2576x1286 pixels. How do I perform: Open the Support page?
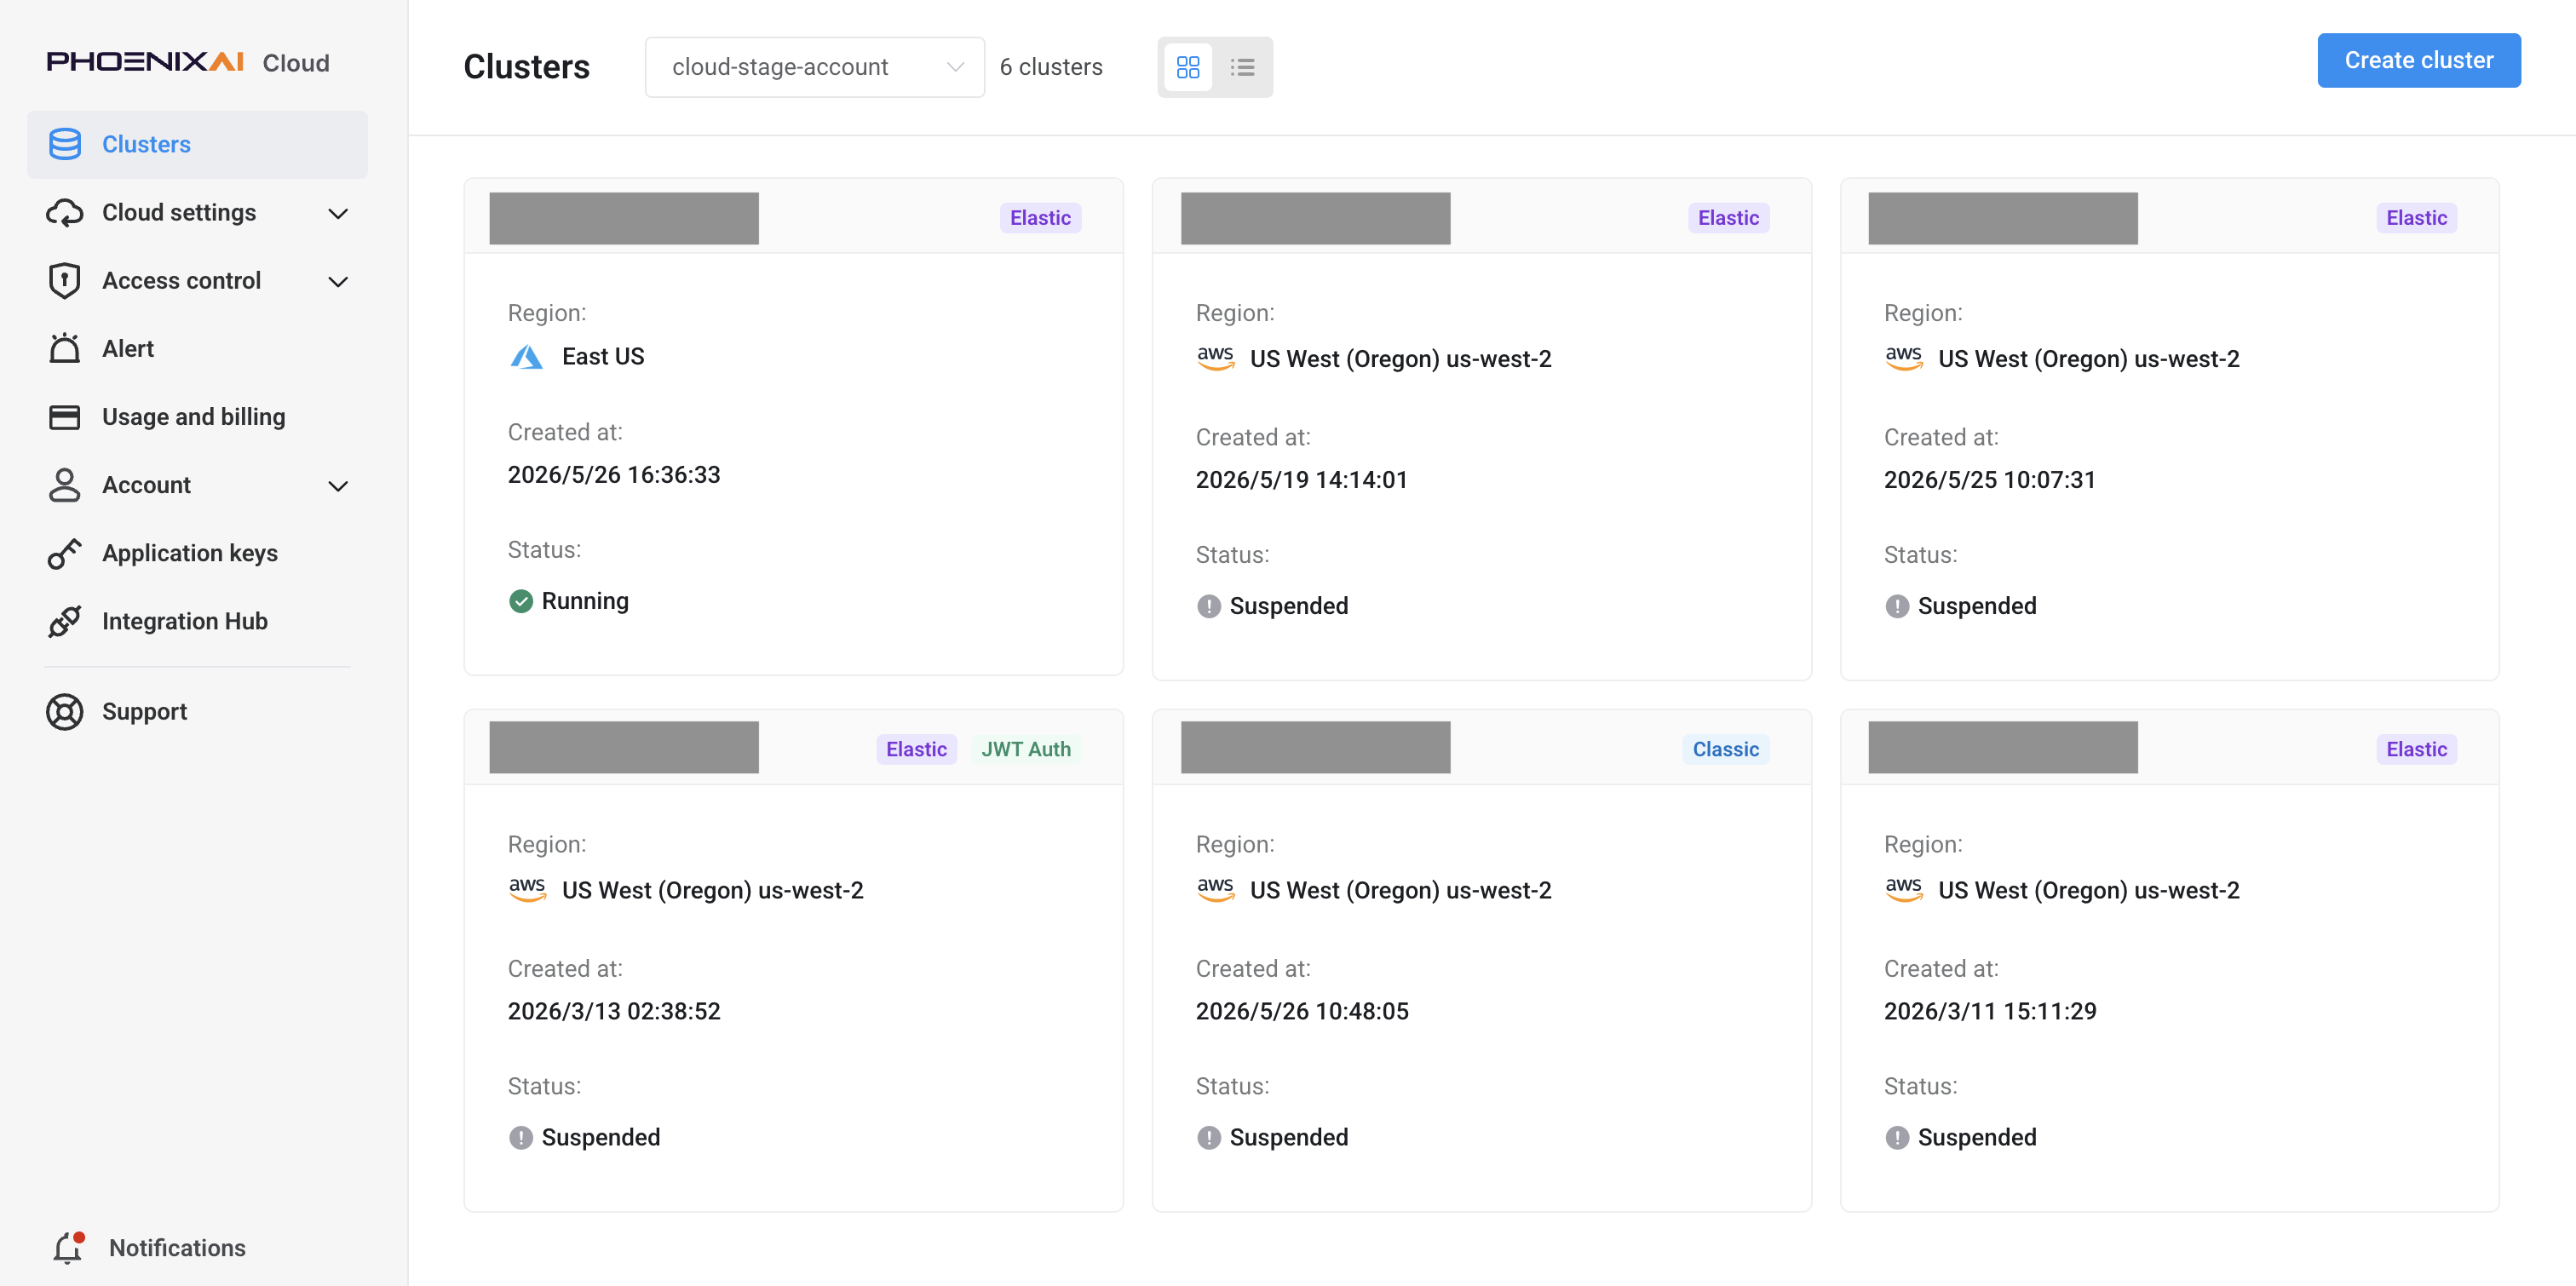pyautogui.click(x=197, y=711)
